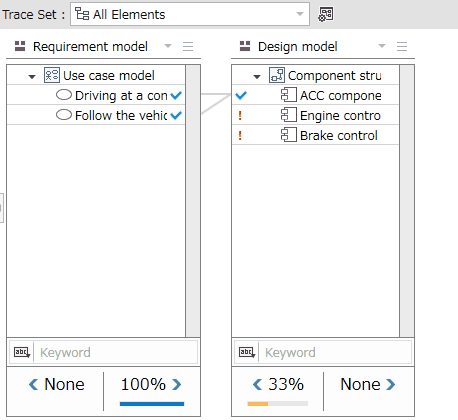
Task: Click the Design model panel layout icon
Action: 245,46
